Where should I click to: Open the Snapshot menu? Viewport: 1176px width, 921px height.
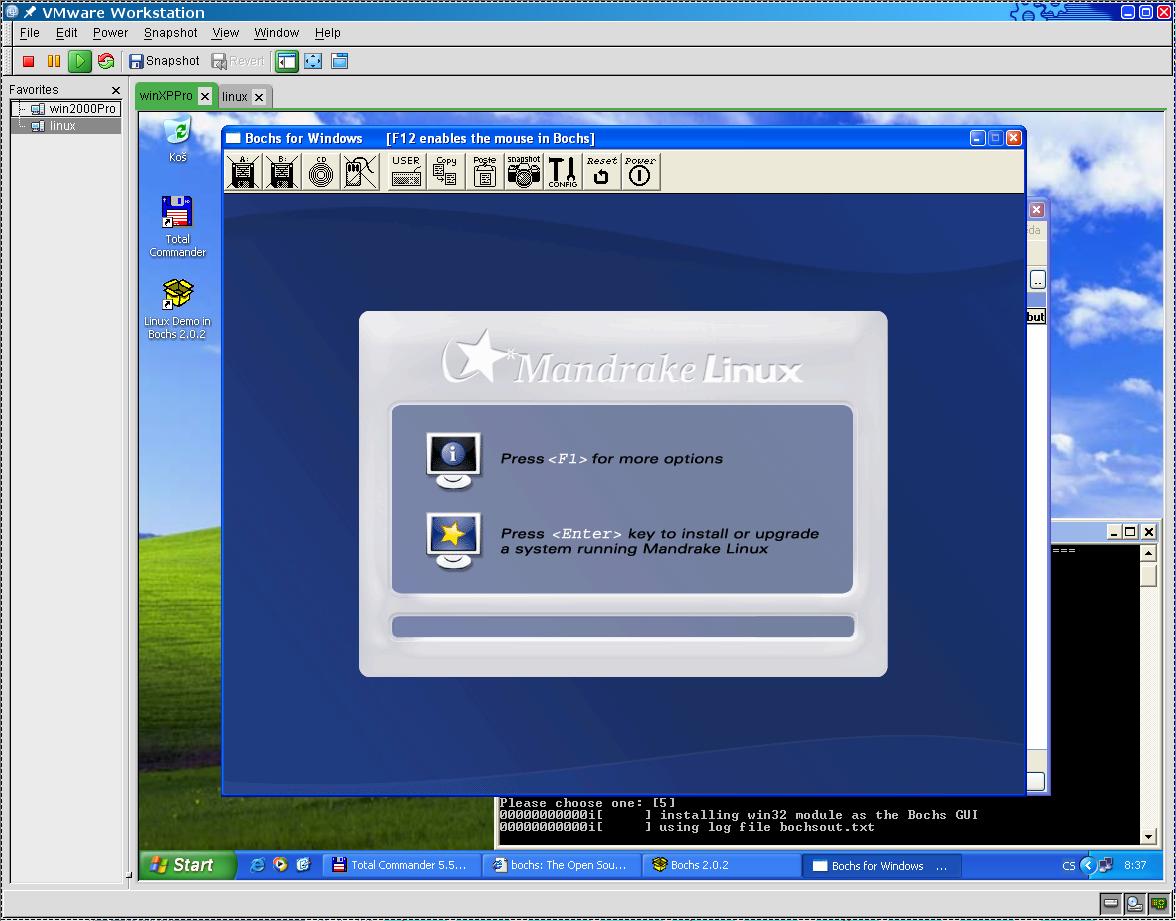tap(170, 33)
